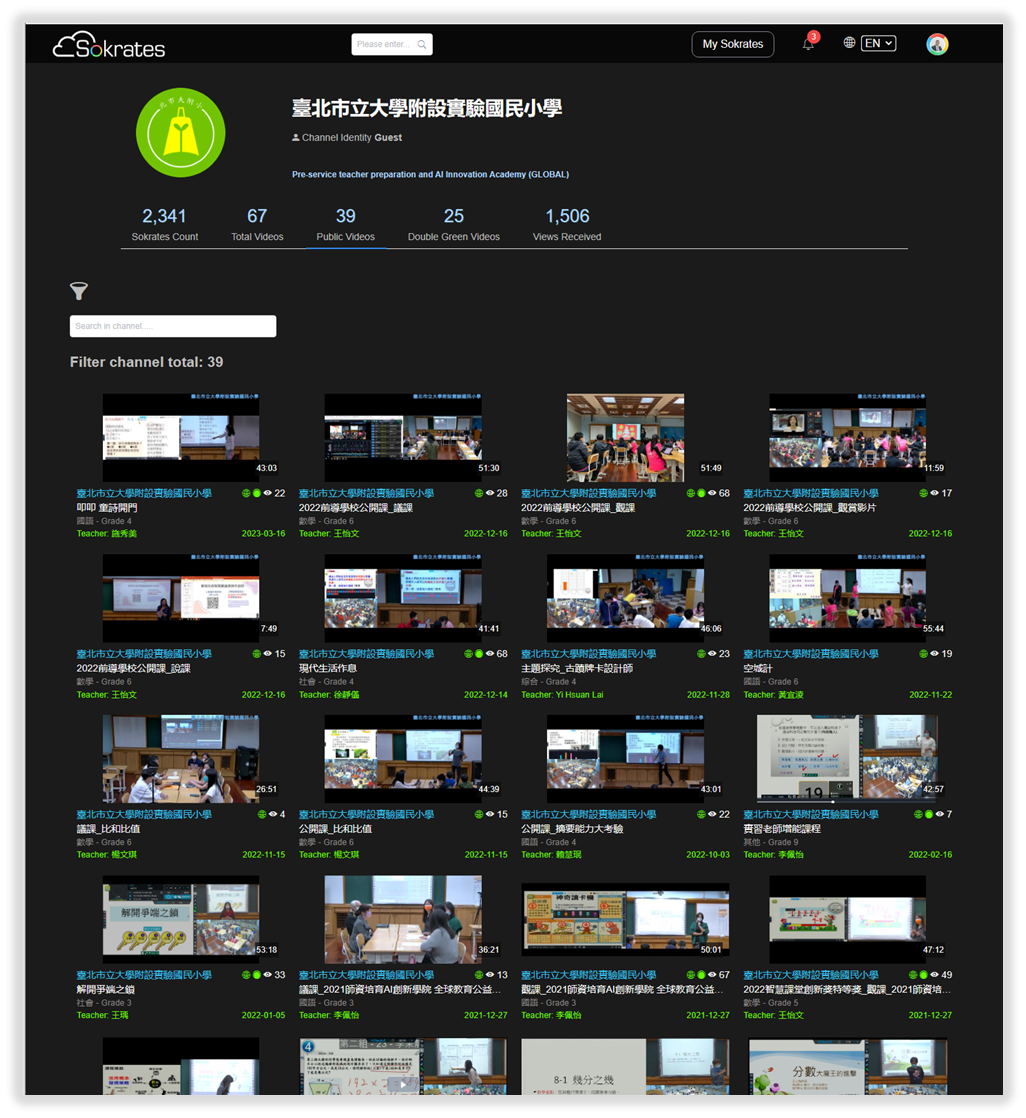Click the green globe icon on the 7:49 video row
This screenshot has height=1118, width=1026.
coord(257,653)
